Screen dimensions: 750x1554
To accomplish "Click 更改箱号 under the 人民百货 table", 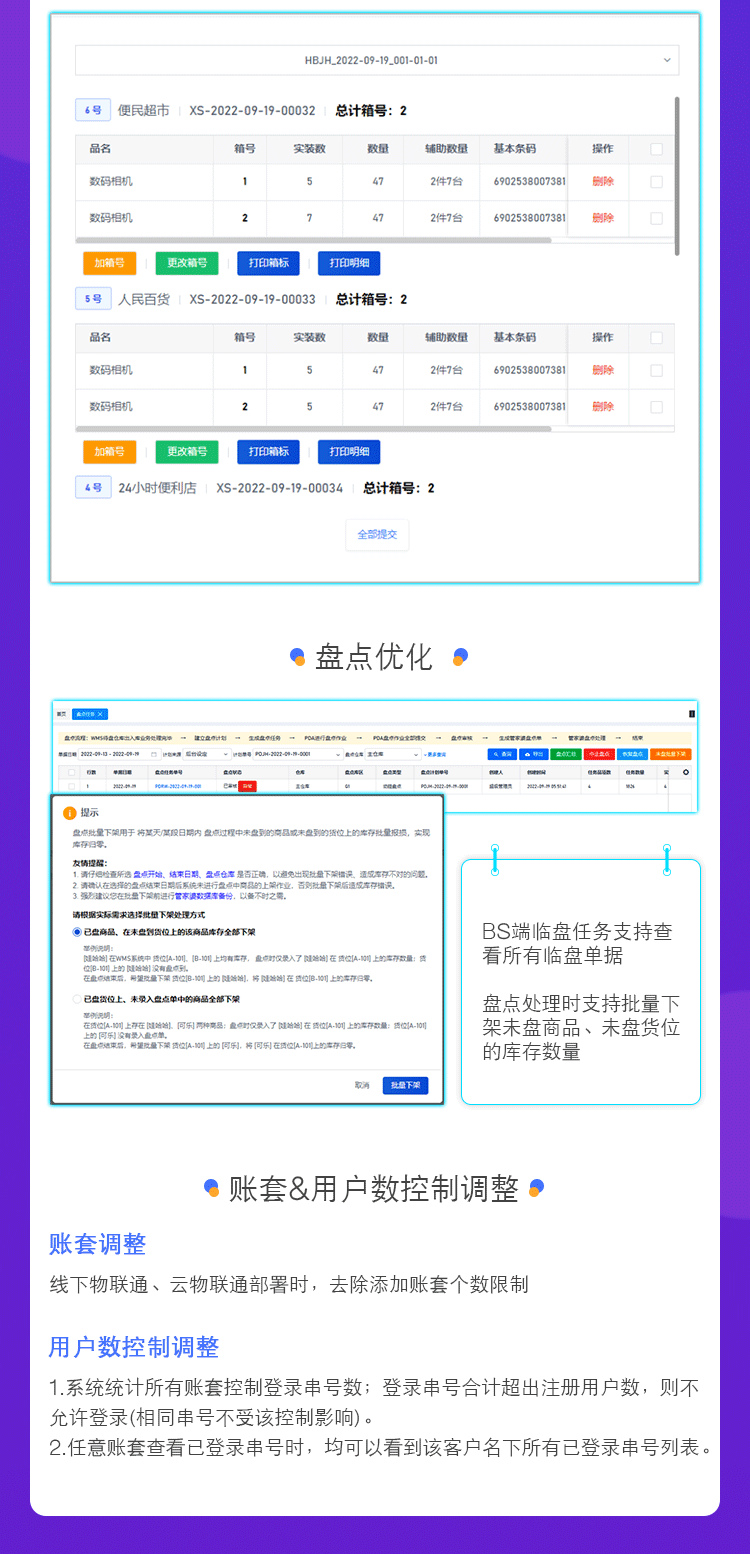I will coord(187,452).
